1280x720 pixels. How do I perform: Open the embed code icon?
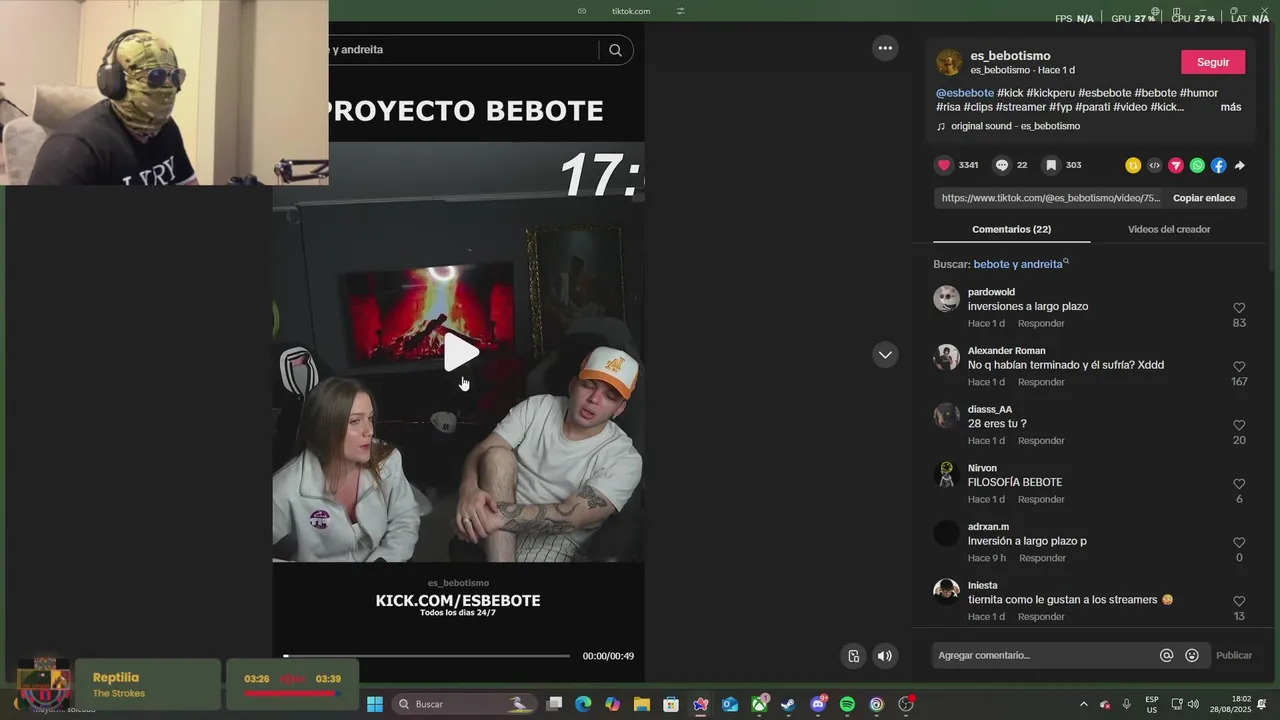pos(1154,165)
